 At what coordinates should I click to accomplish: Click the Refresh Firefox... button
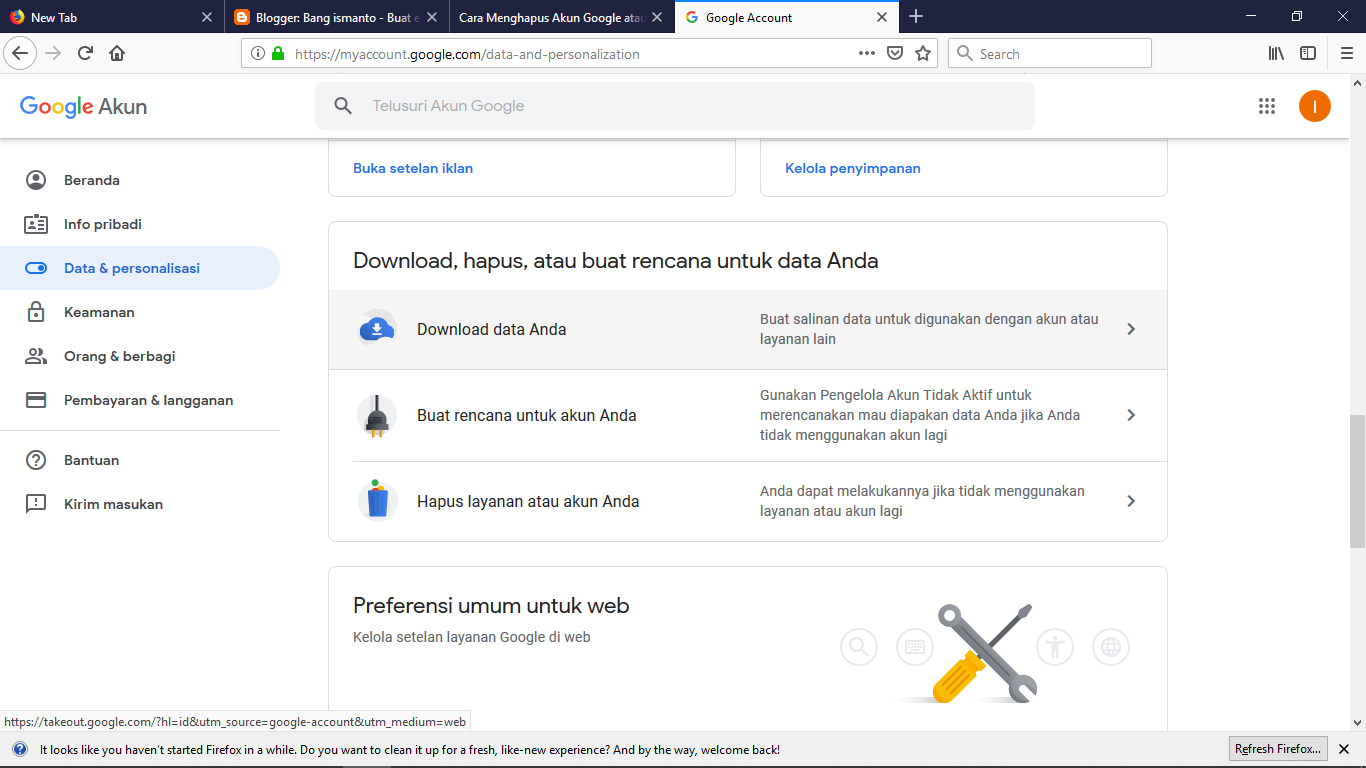pos(1279,749)
